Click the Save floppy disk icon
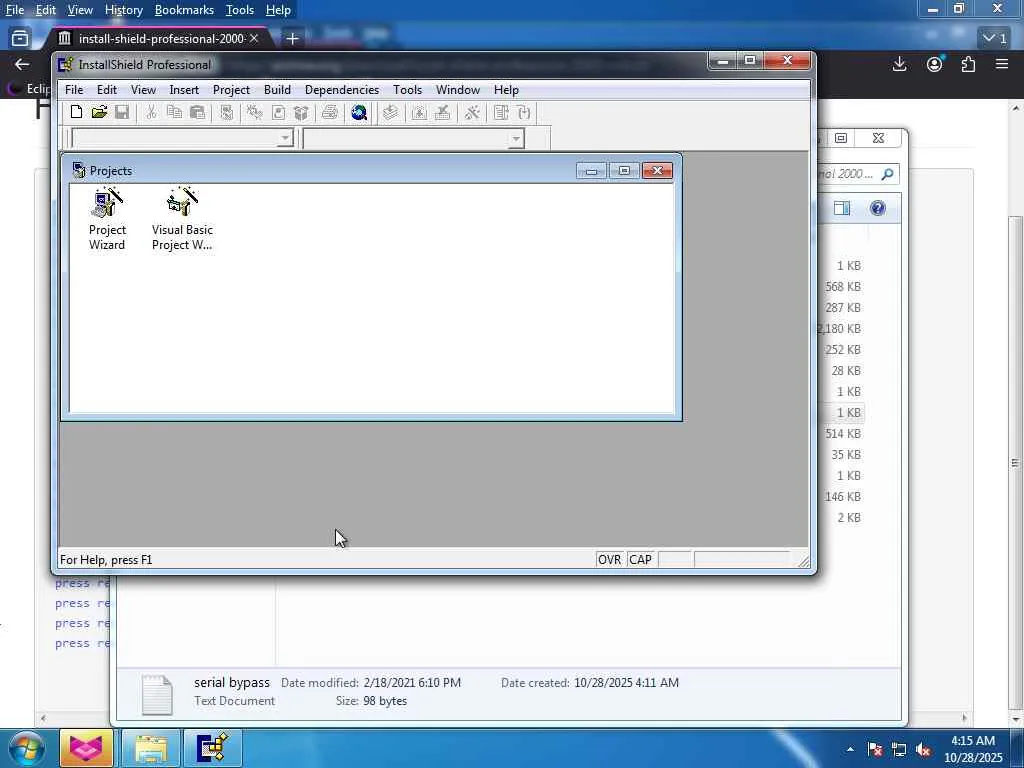 [x=122, y=112]
